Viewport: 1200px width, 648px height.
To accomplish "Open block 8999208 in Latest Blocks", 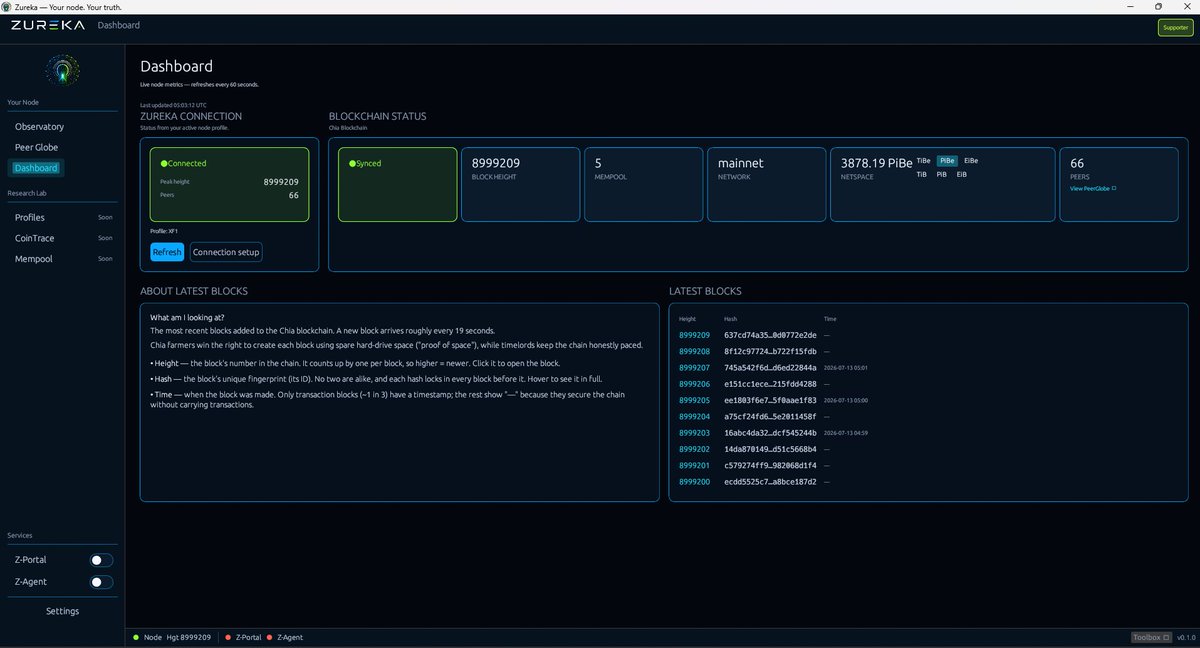I will click(x=694, y=351).
